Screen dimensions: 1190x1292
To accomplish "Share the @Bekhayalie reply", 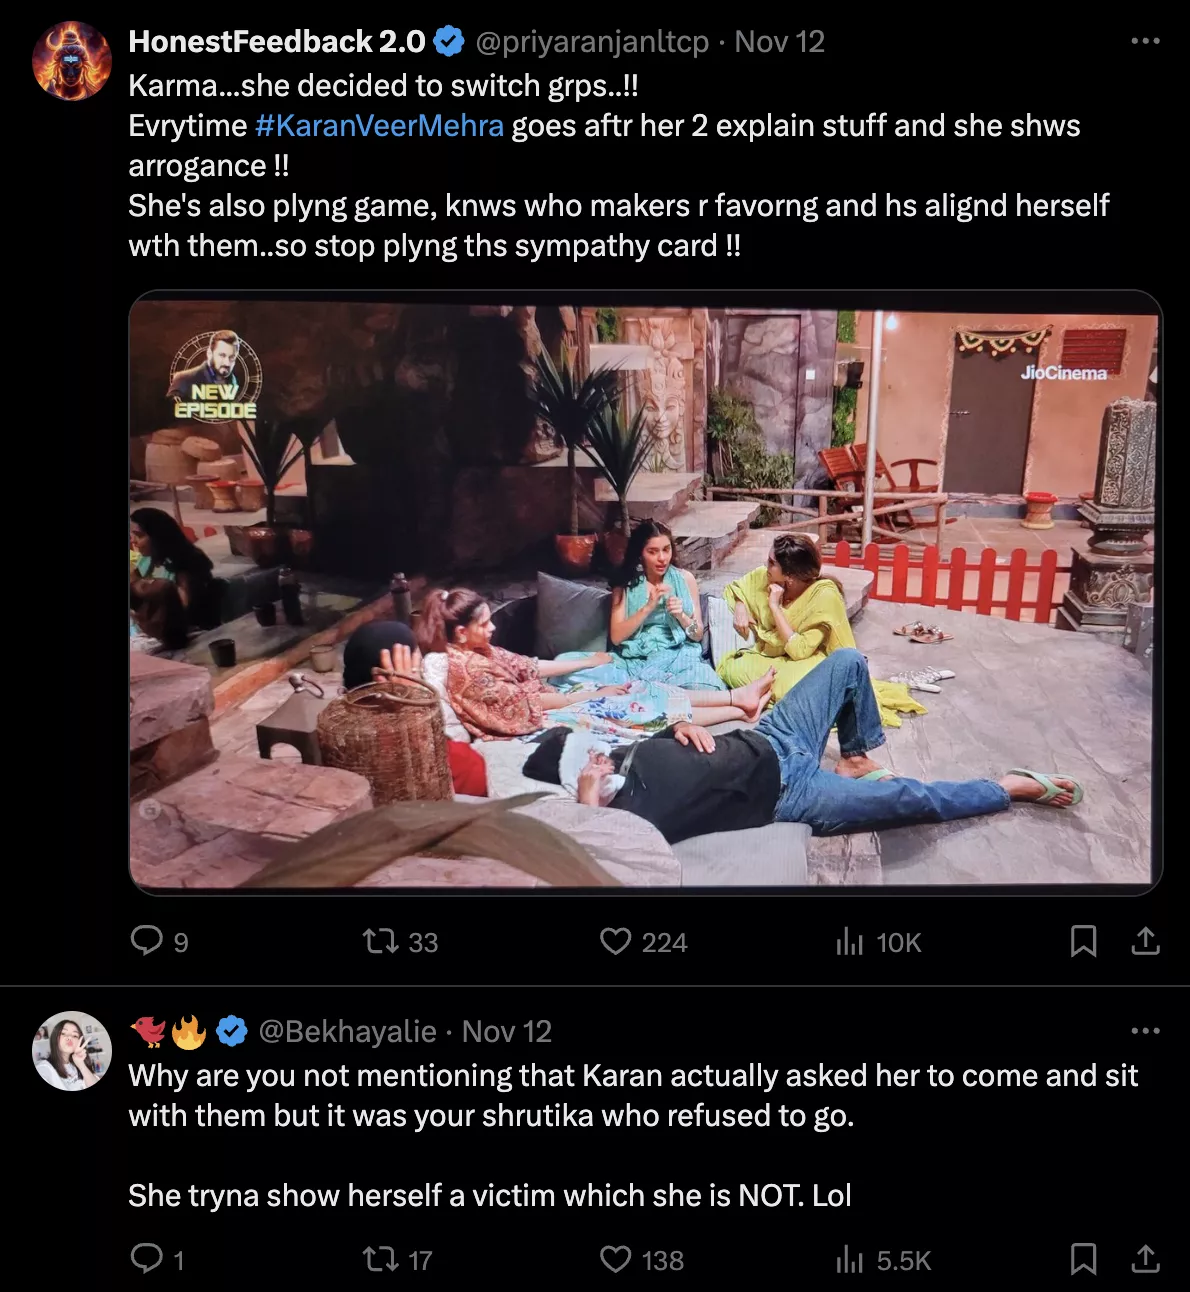I will 1145,1259.
